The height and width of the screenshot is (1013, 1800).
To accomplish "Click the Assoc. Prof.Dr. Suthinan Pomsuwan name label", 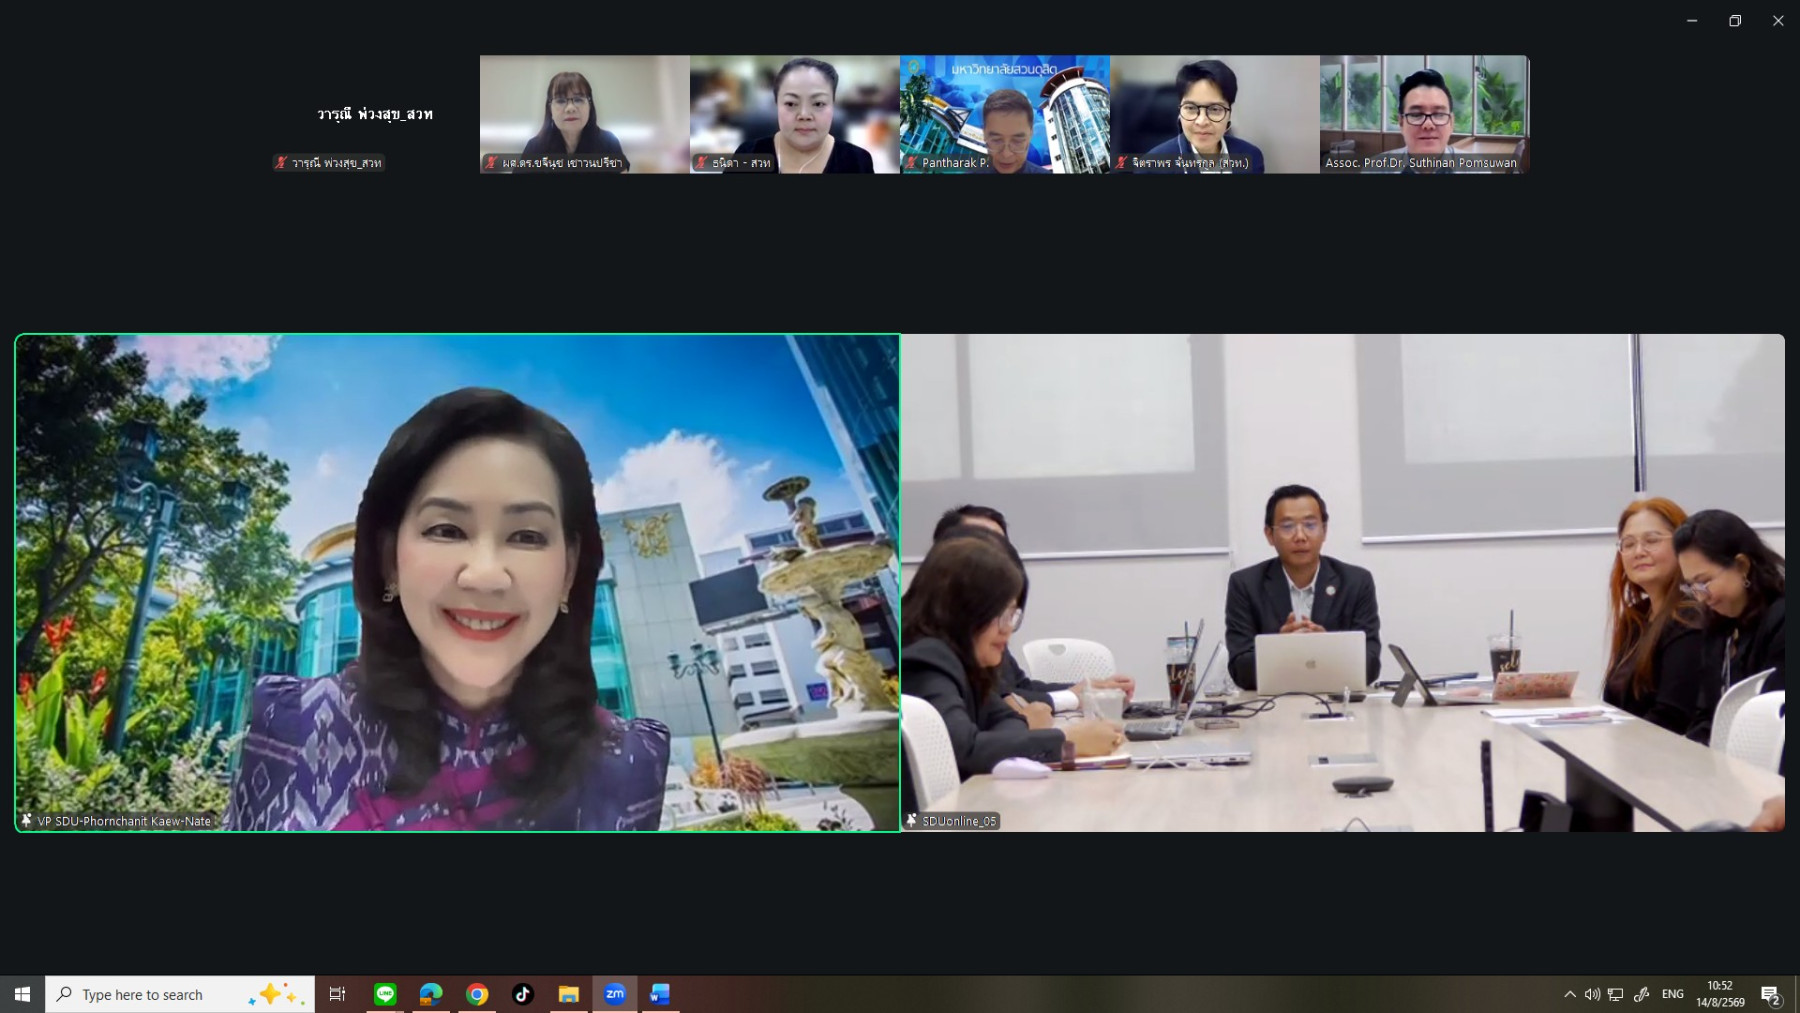I will (1421, 163).
